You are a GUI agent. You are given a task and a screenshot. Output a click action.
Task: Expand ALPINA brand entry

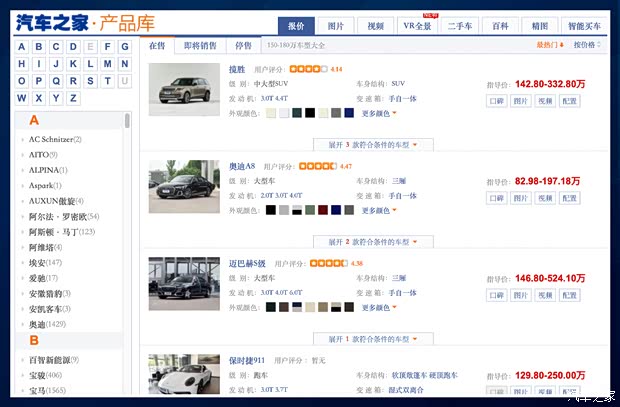48,170
